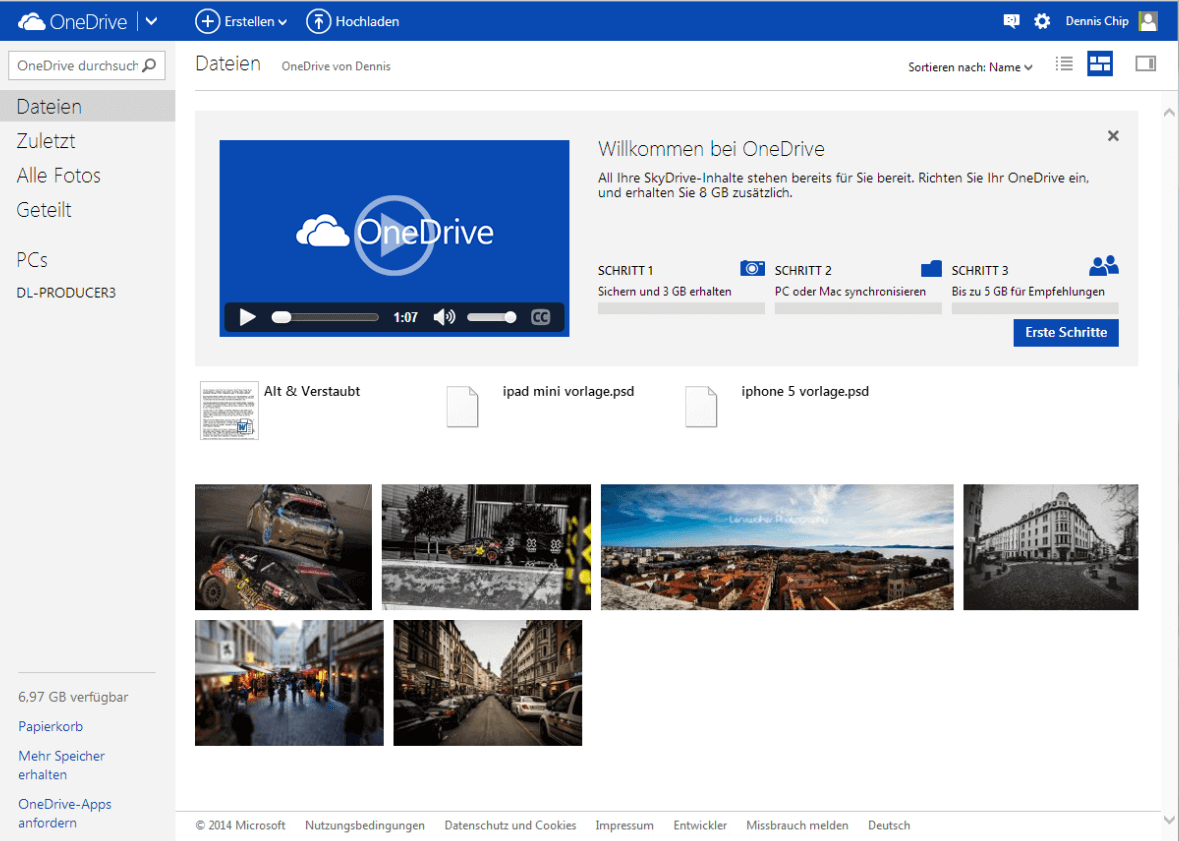This screenshot has height=841, width=1179.
Task: Toggle the details pane open
Action: (x=1144, y=63)
